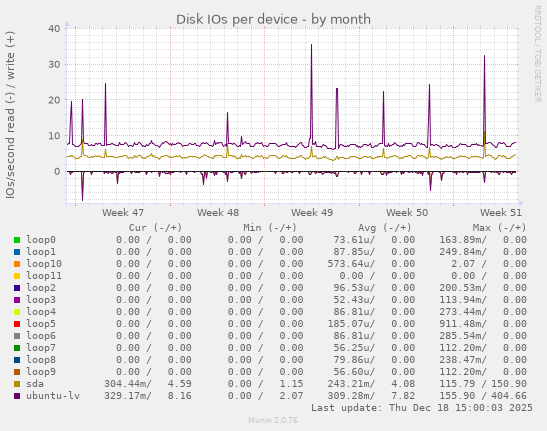
Task: Click the Min (-/+) column header
Action: click(270, 228)
